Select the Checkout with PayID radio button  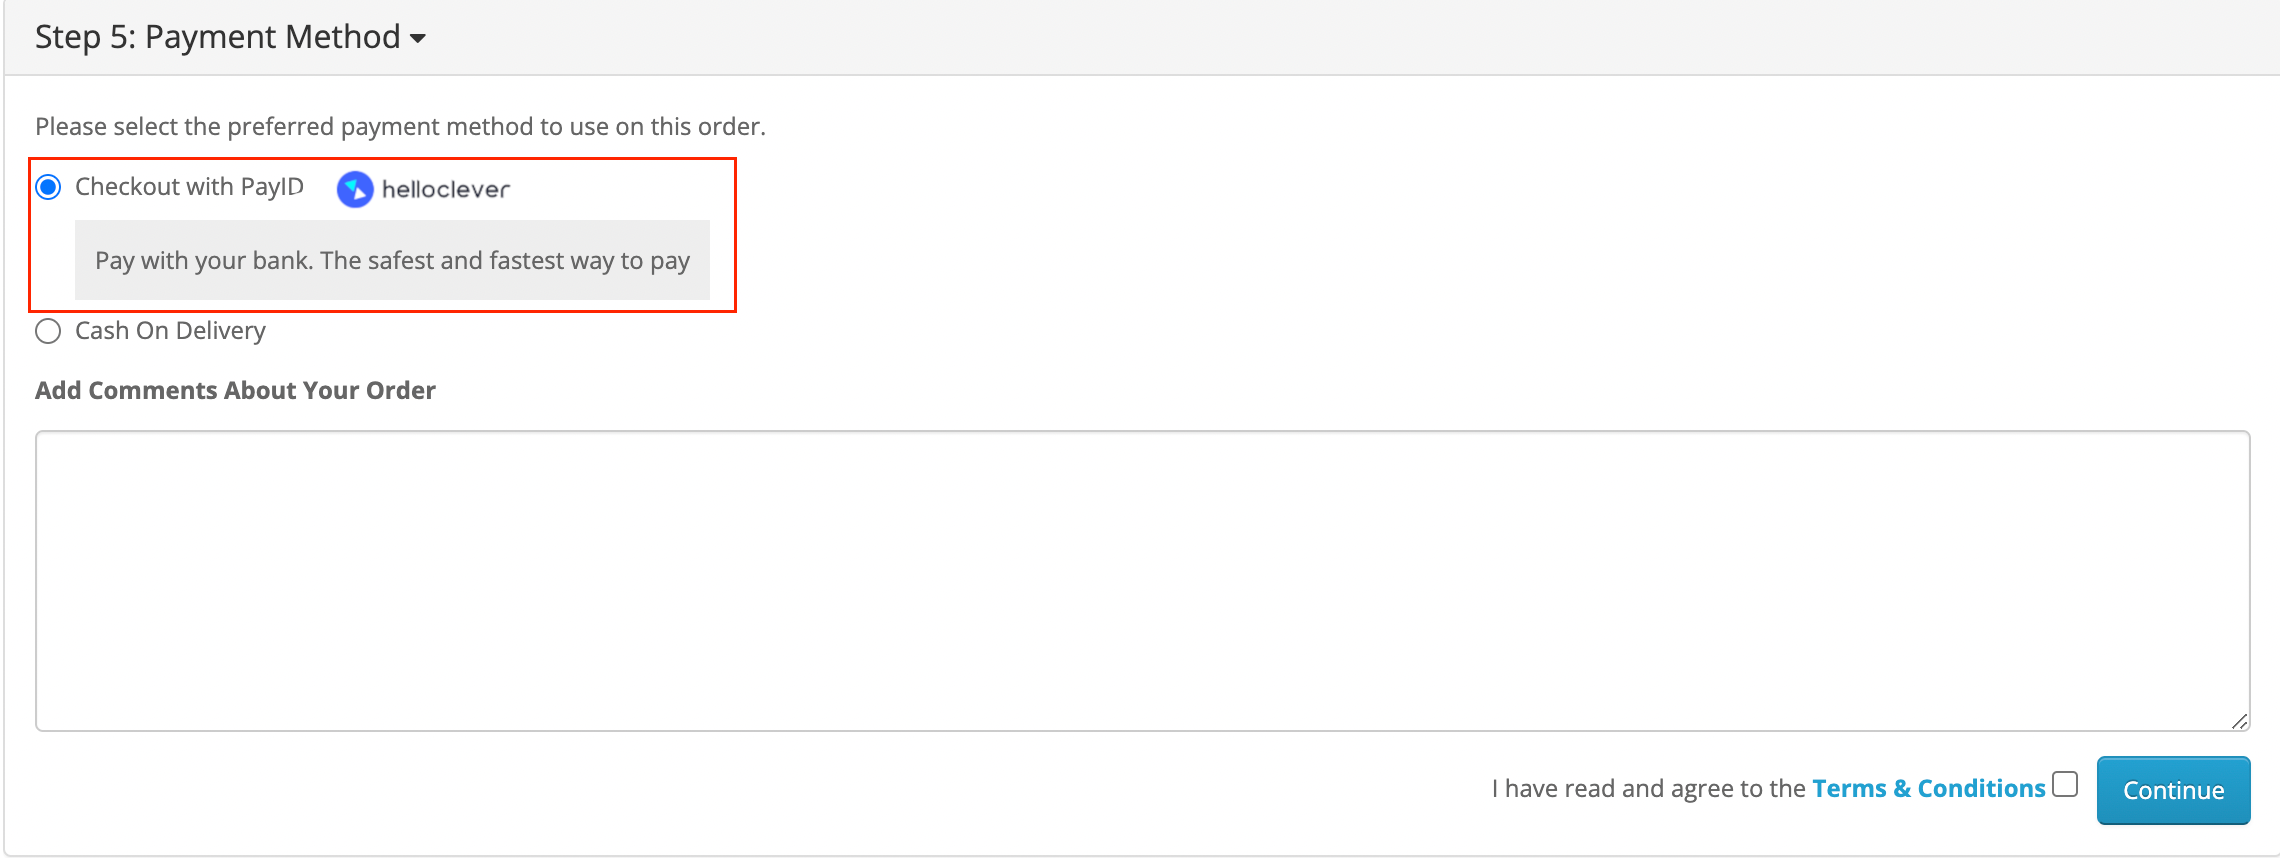tap(48, 187)
